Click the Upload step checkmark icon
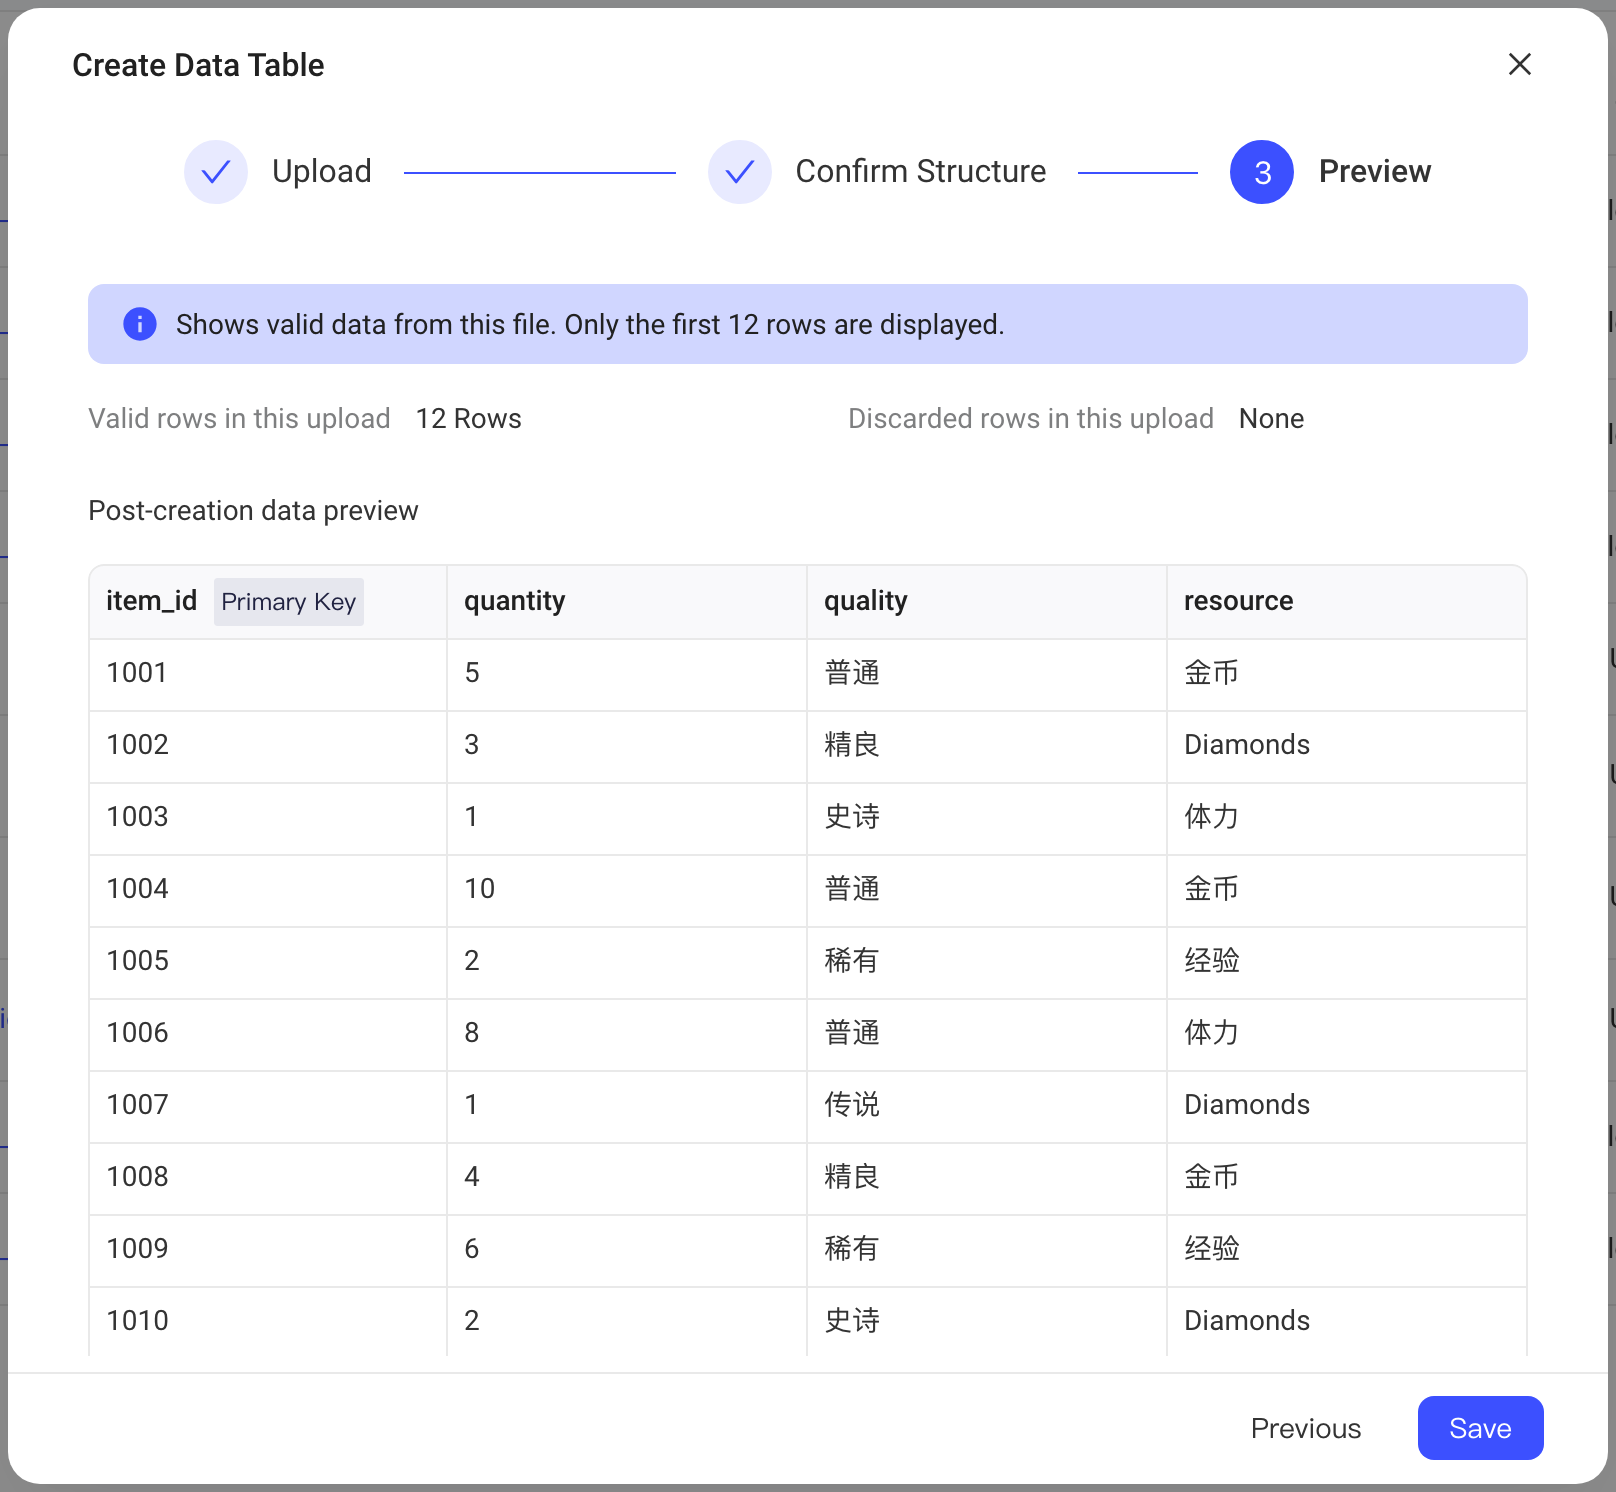The height and width of the screenshot is (1492, 1616). [216, 172]
